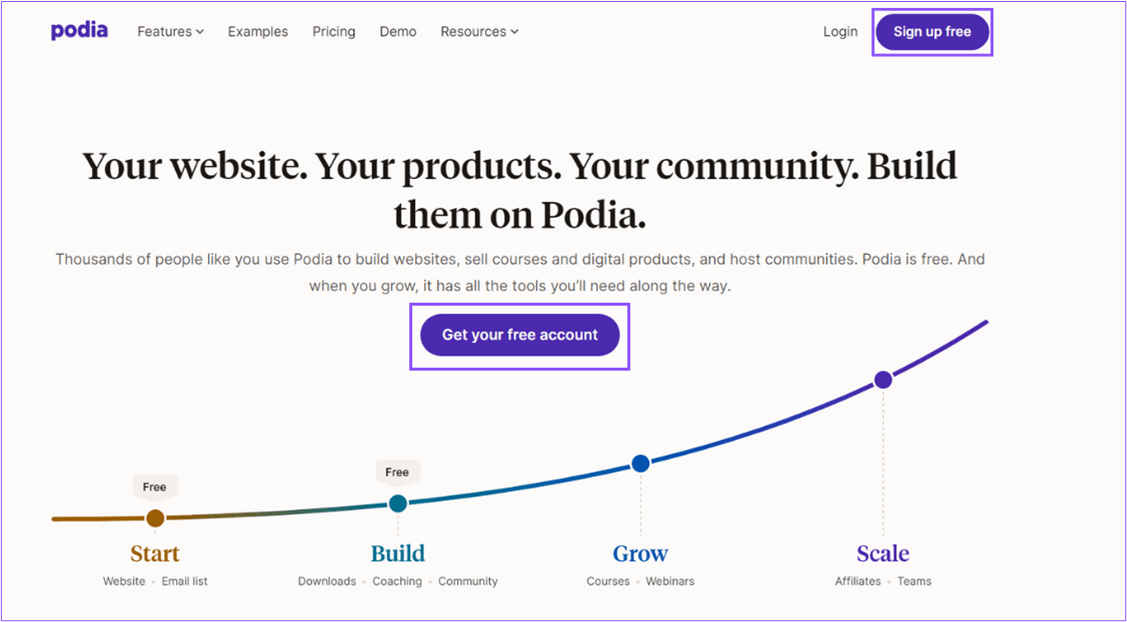Viewport: 1127px width, 622px height.
Task: Select the teal Build marker dot
Action: [397, 503]
